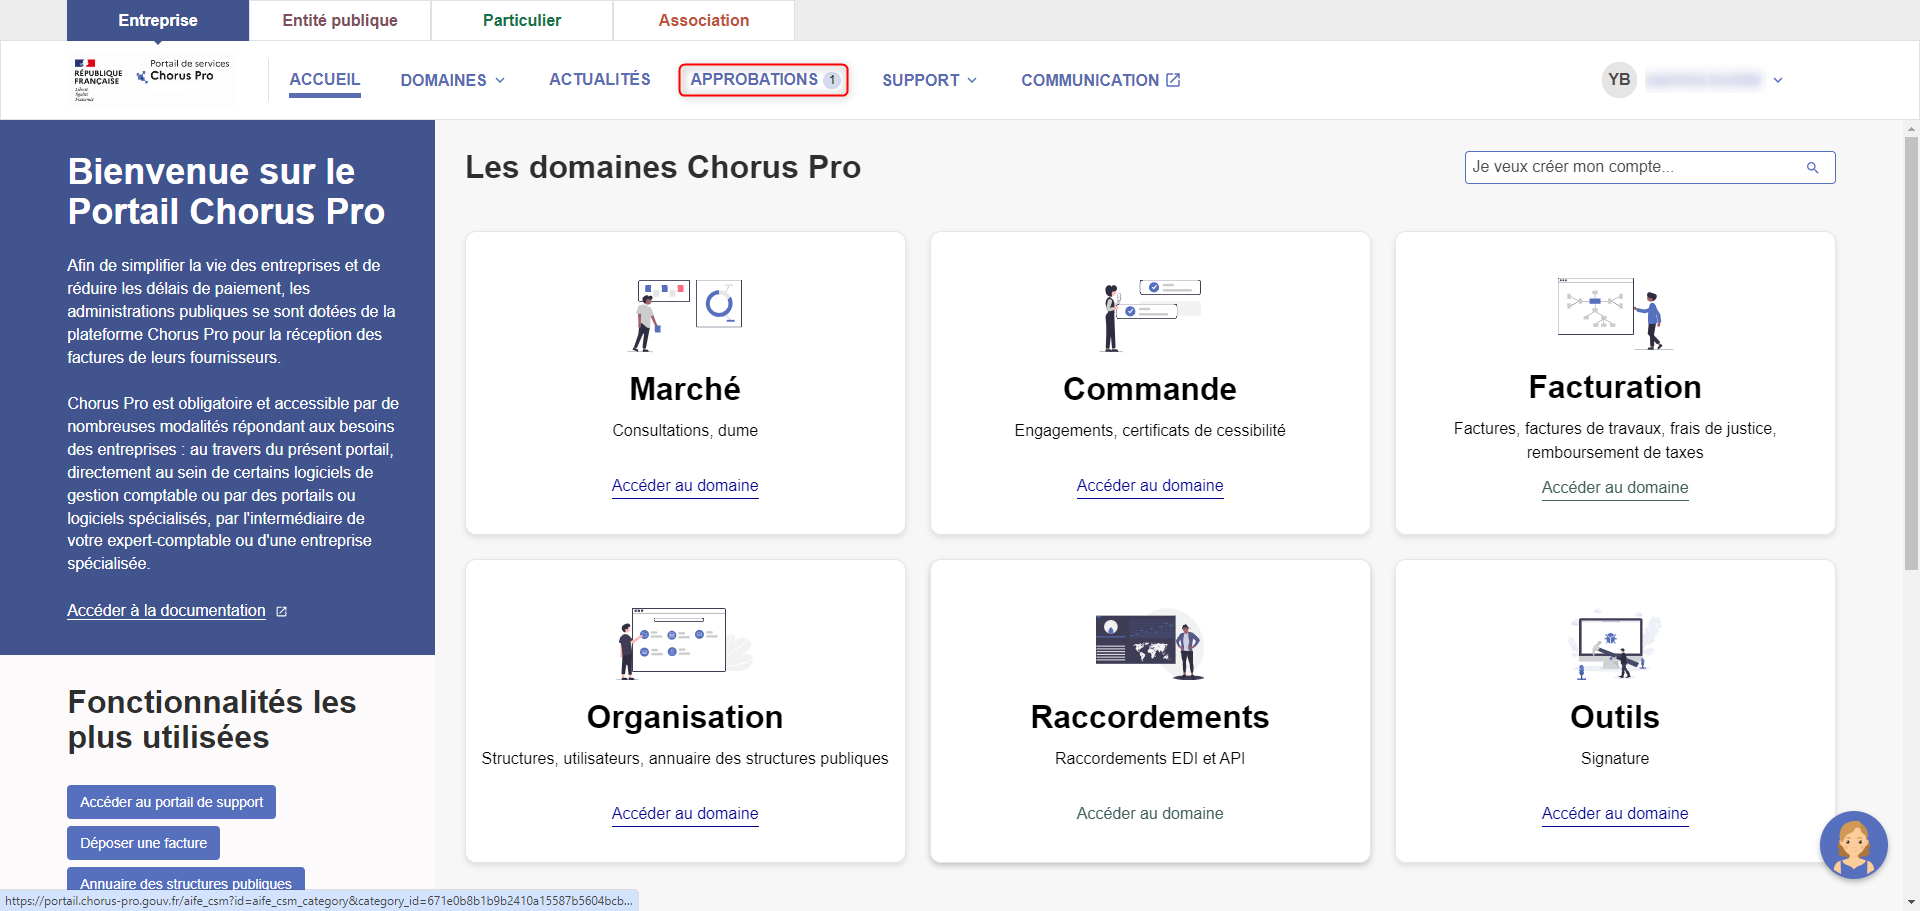
Task: Click the Approbations notification badge
Action: point(831,80)
